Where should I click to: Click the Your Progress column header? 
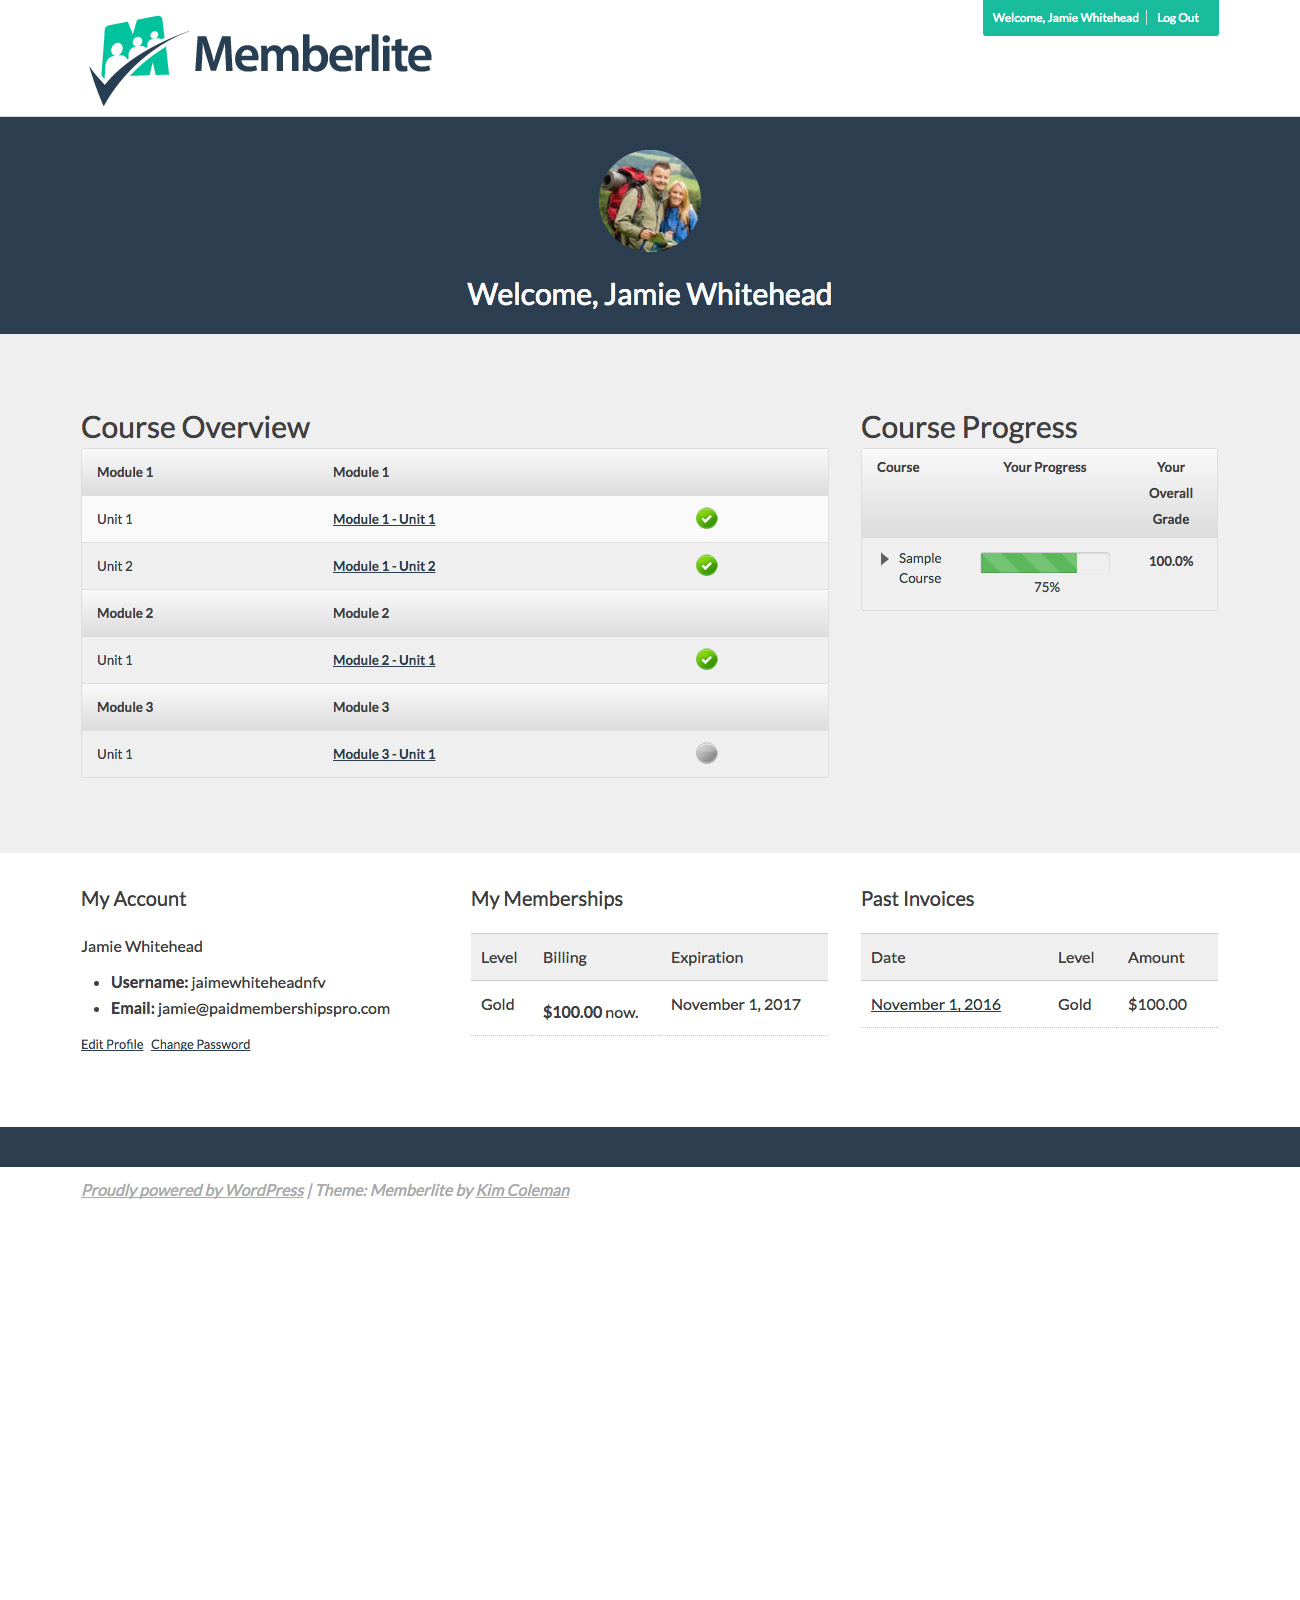point(1045,467)
